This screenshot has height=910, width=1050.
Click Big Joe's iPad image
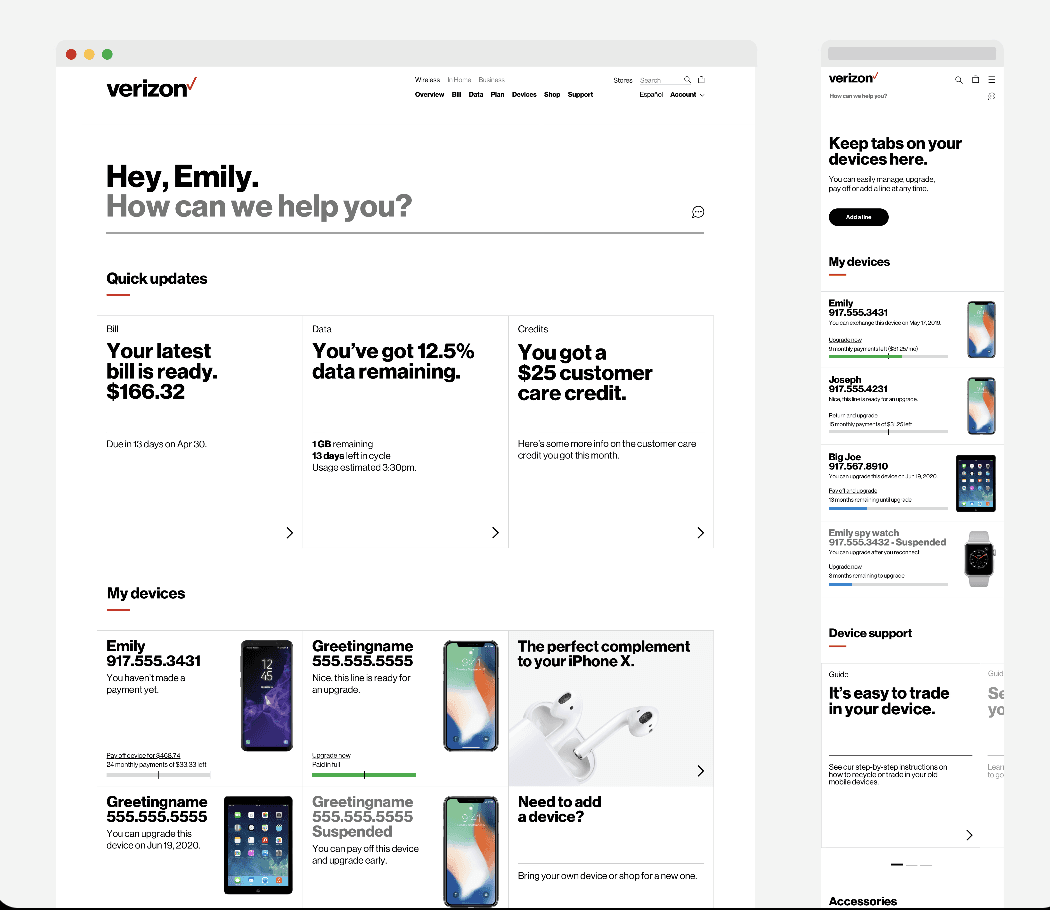976,483
